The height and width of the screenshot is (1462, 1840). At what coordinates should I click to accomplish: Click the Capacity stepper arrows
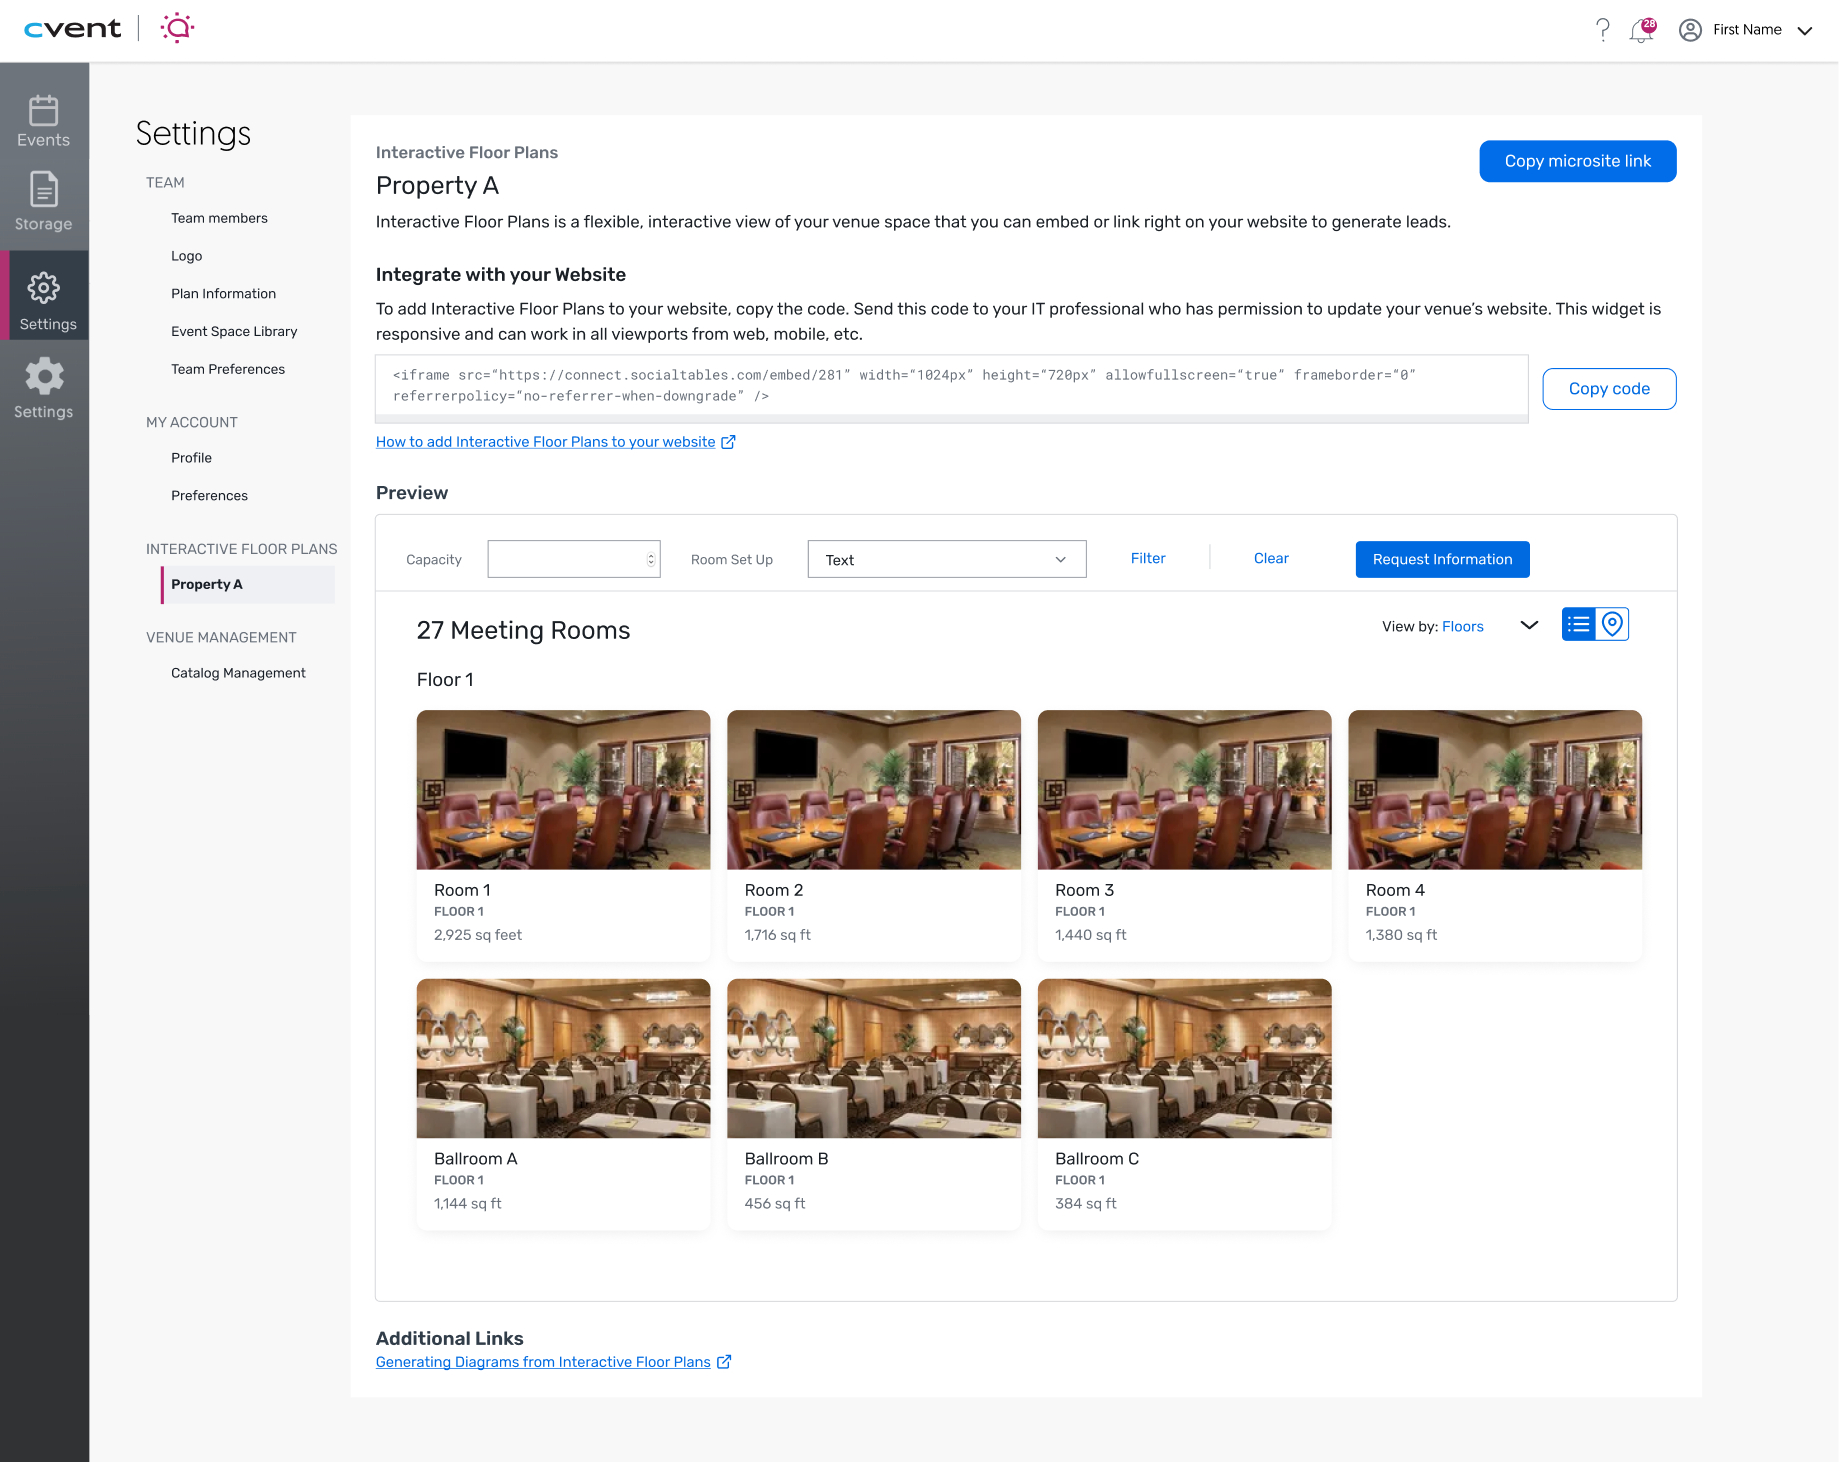tap(651, 560)
